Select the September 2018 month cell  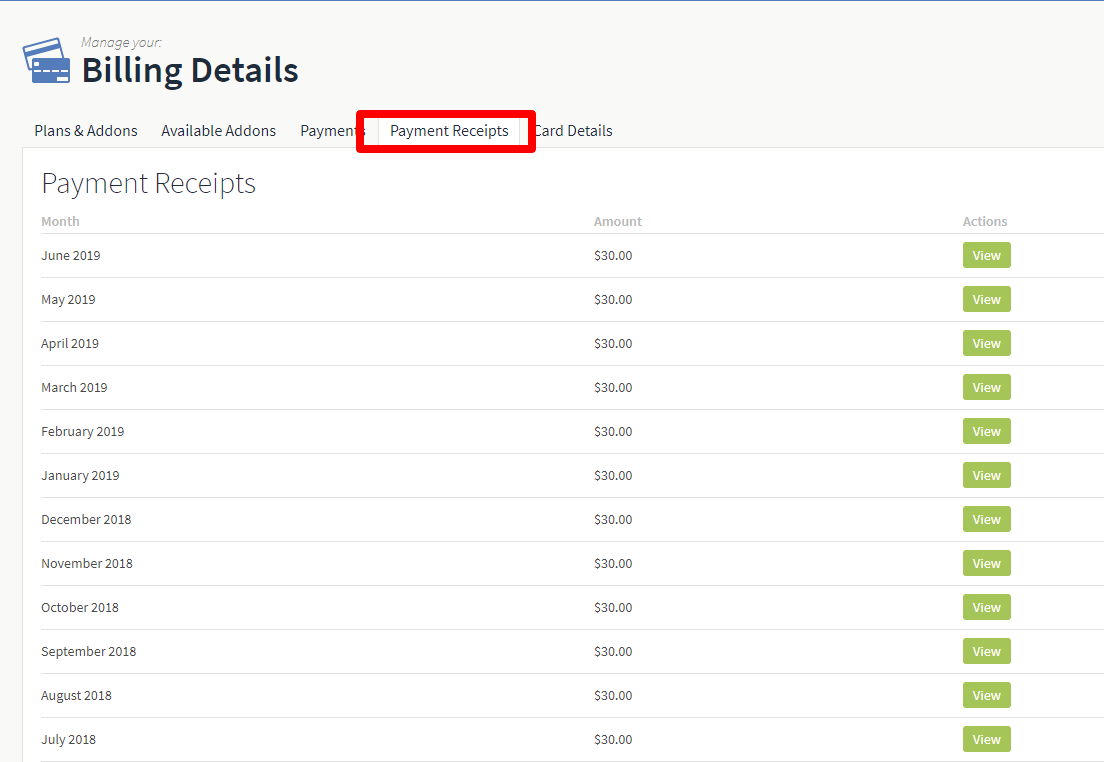pyautogui.click(x=89, y=651)
